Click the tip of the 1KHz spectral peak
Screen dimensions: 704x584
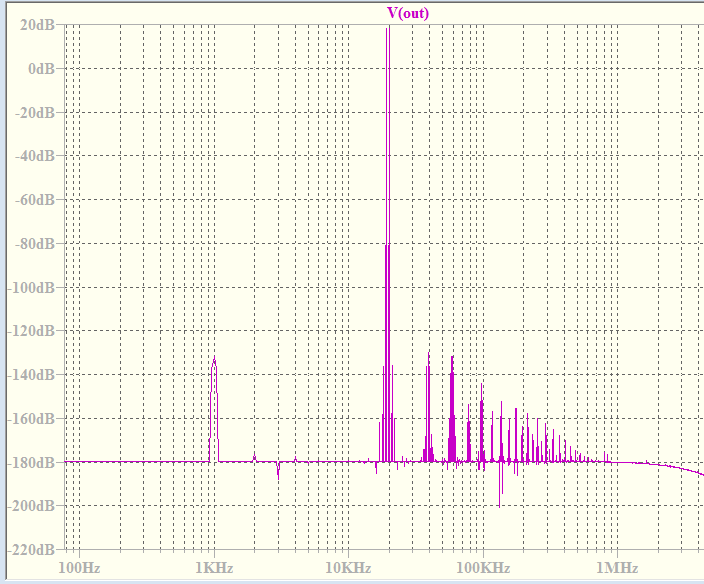click(214, 358)
